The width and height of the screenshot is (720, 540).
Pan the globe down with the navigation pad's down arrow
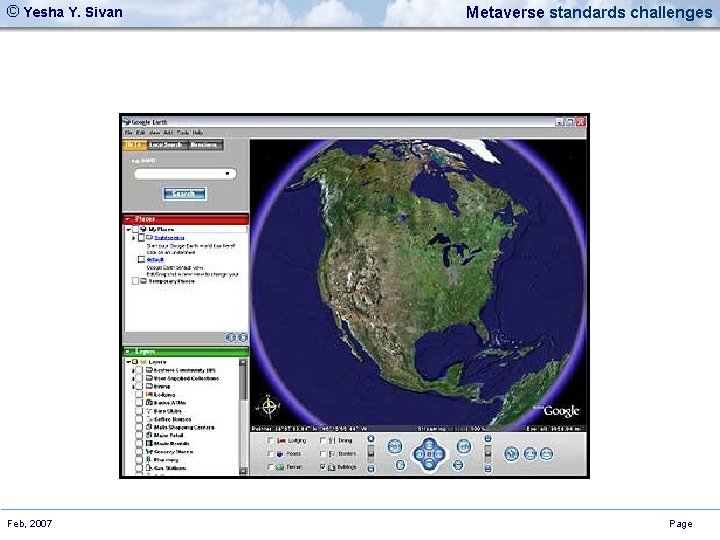428,465
